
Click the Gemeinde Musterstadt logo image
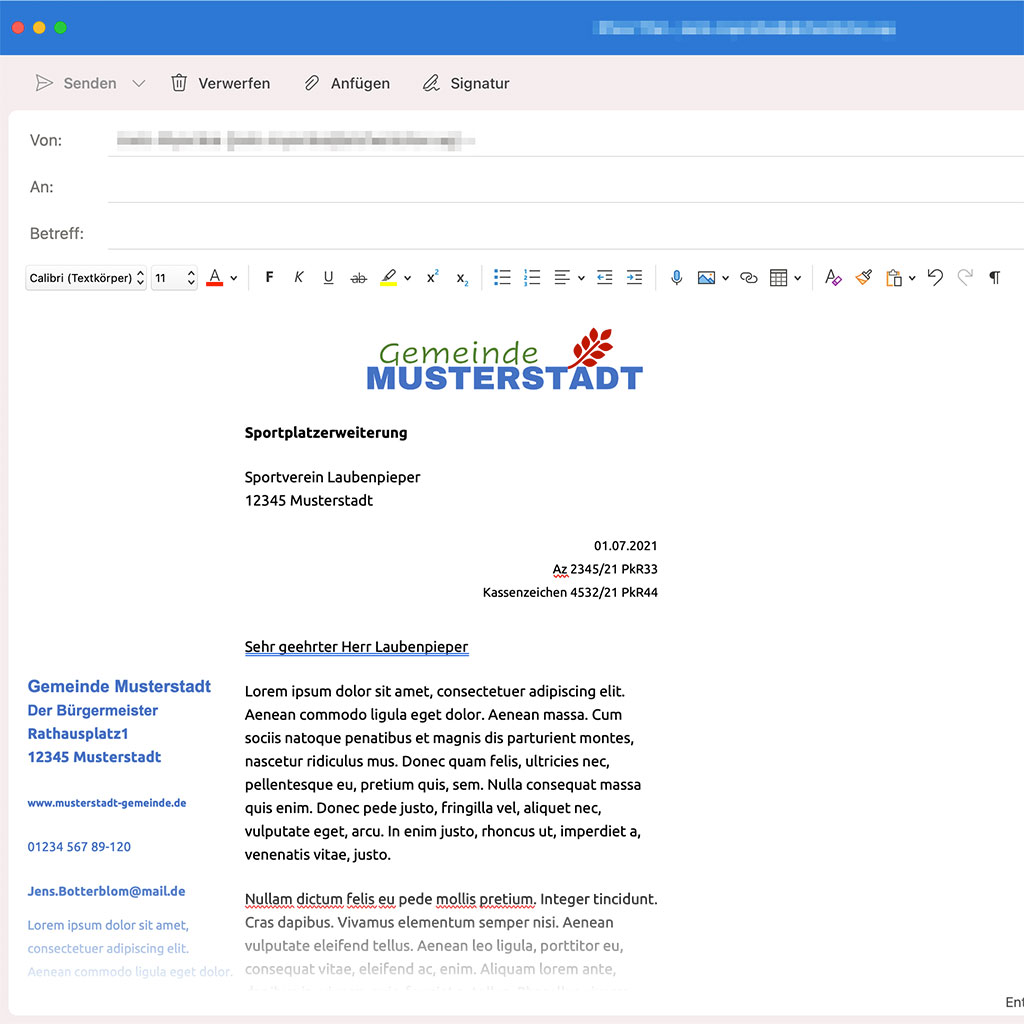point(505,360)
